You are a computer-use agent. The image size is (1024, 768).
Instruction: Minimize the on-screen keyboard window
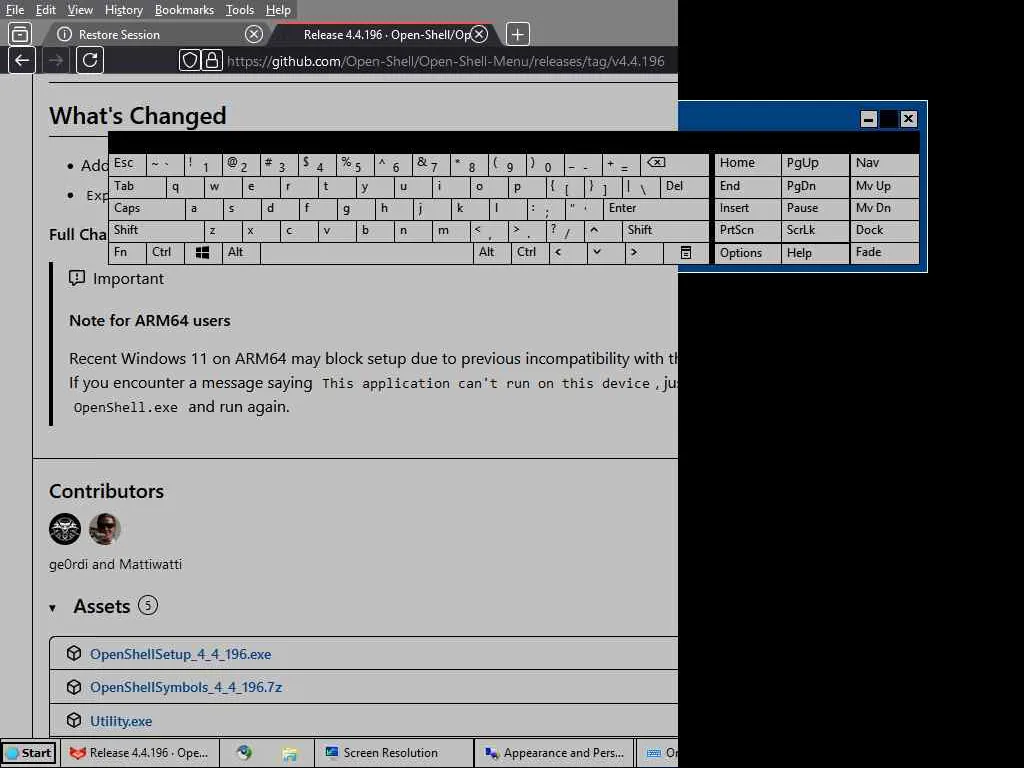(868, 119)
